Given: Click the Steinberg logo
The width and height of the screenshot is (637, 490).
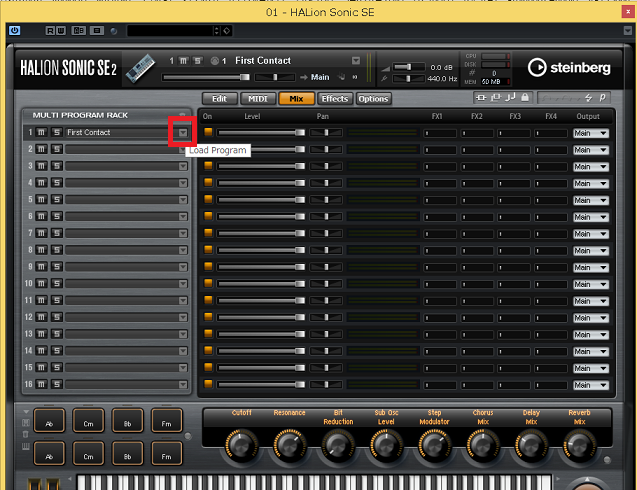Looking at the screenshot, I should tap(569, 67).
